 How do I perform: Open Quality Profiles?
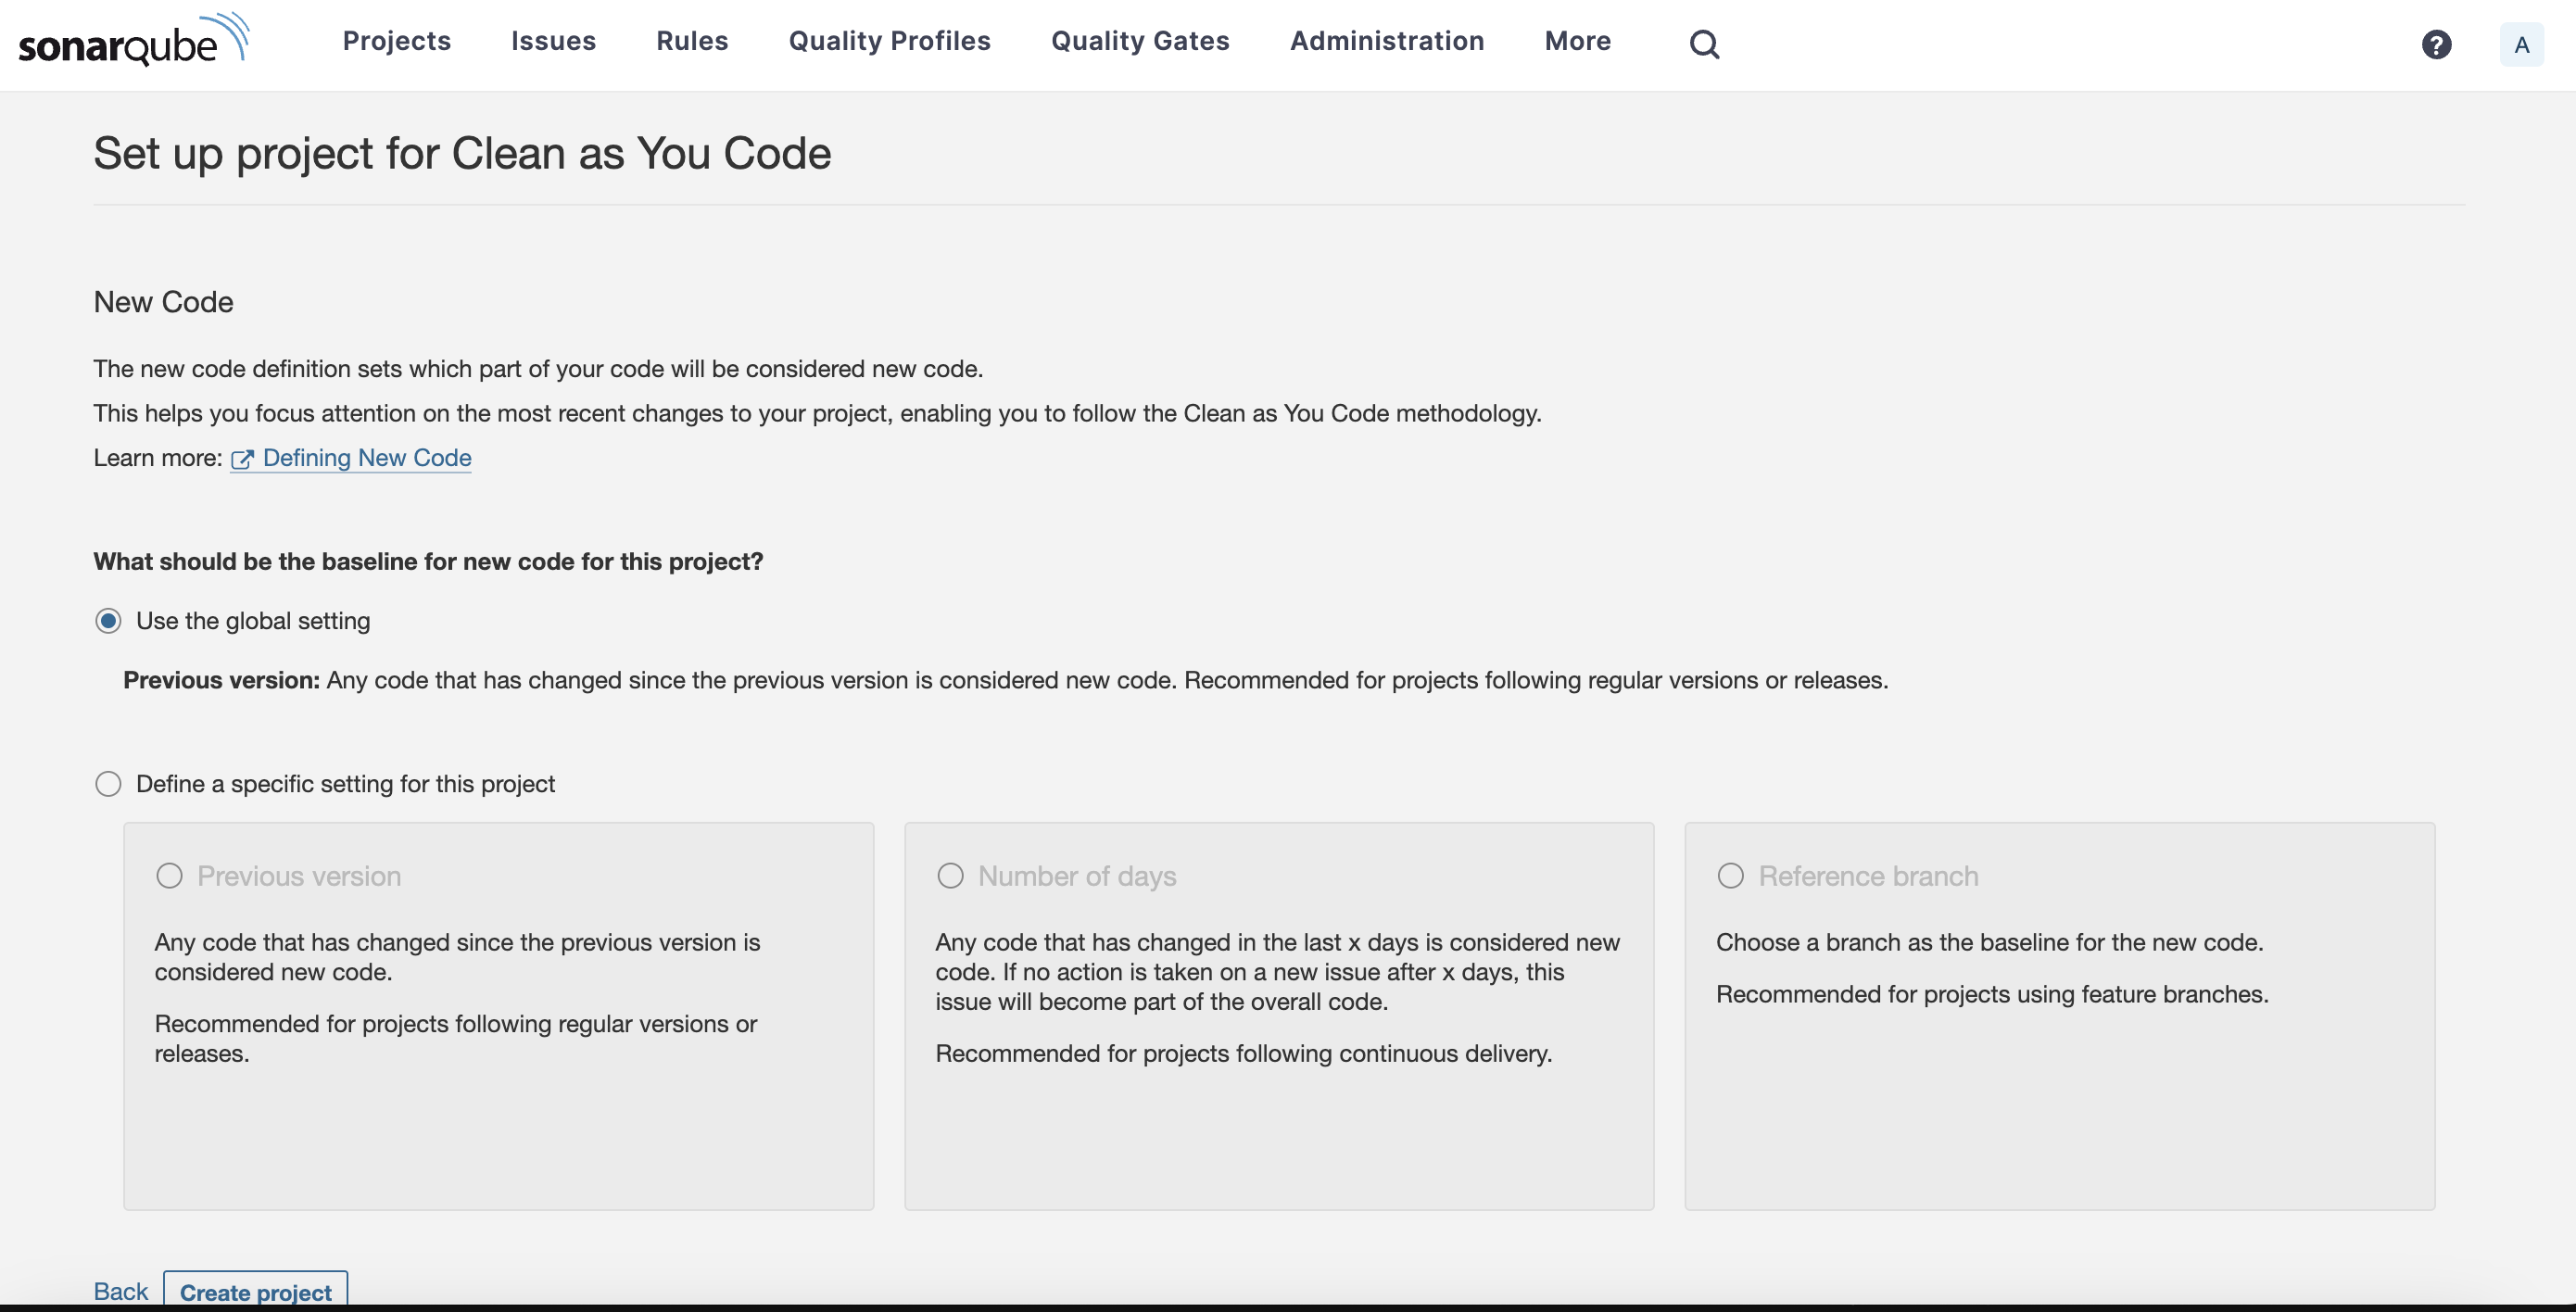tap(889, 41)
